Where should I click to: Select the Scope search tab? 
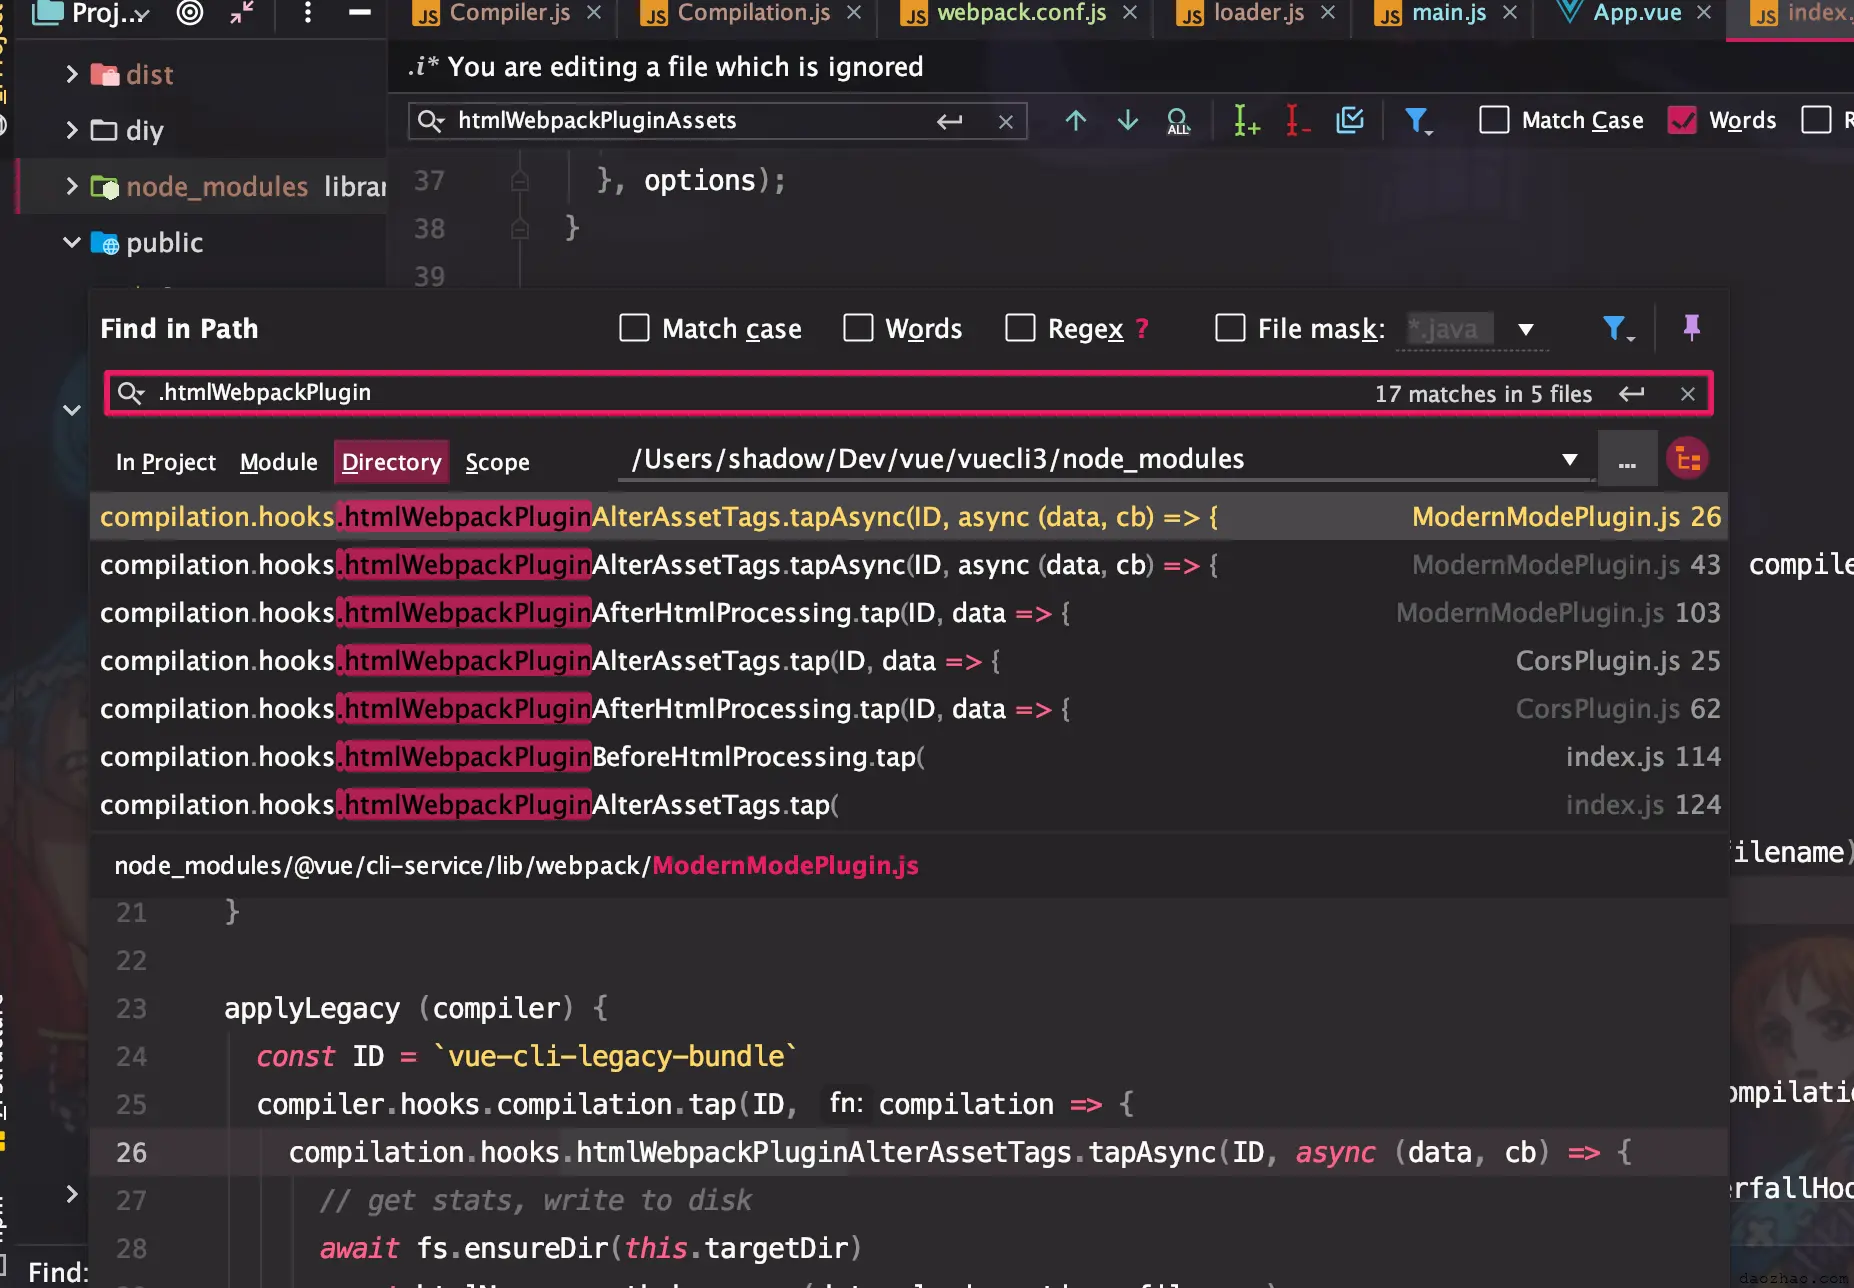coord(497,462)
